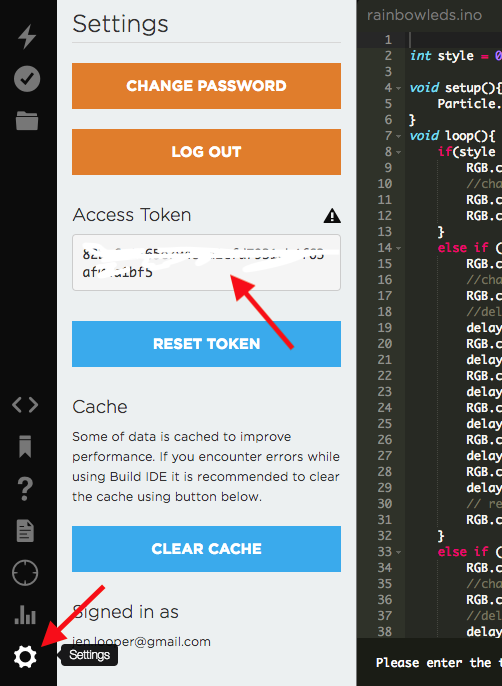
Task: Open the Help question mark icon
Action: pyautogui.click(x=25, y=489)
